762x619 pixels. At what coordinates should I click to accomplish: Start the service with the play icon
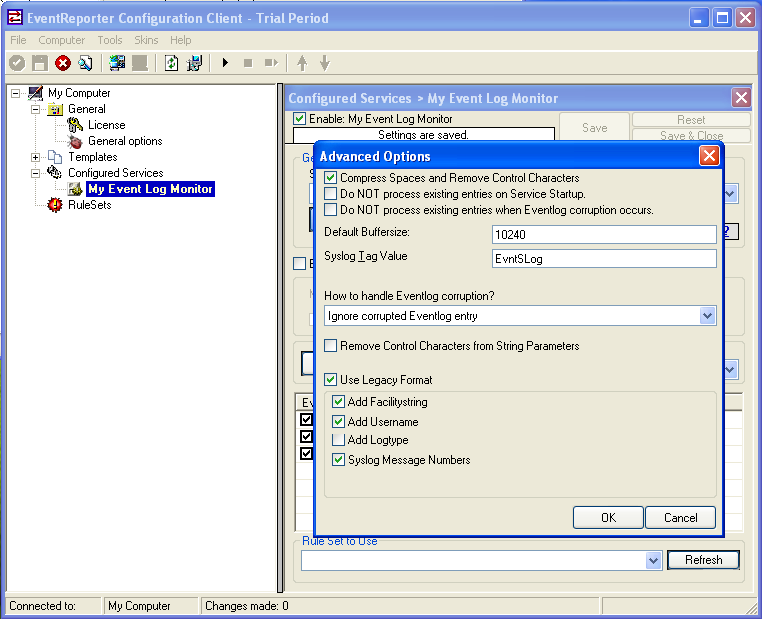[225, 63]
